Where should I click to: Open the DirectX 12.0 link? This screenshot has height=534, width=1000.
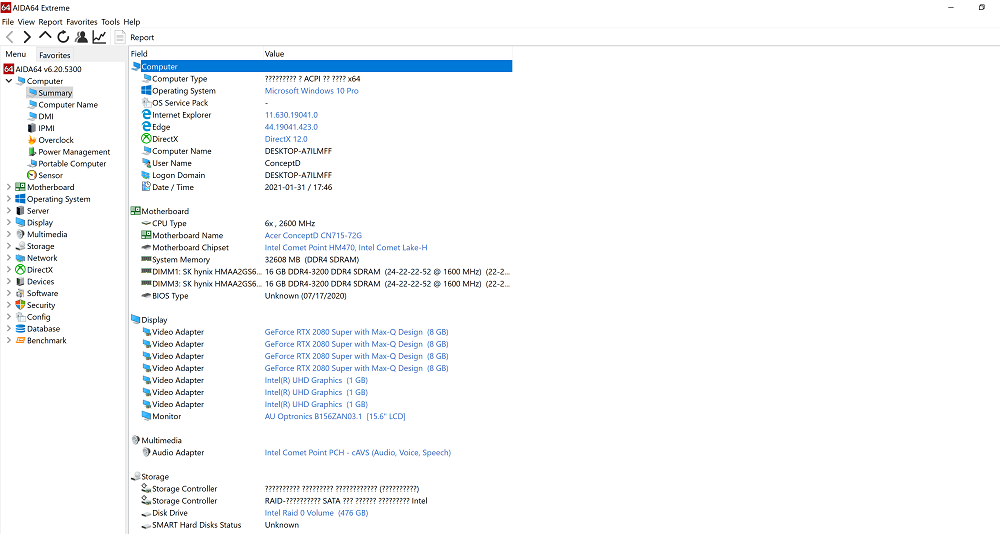(x=286, y=138)
